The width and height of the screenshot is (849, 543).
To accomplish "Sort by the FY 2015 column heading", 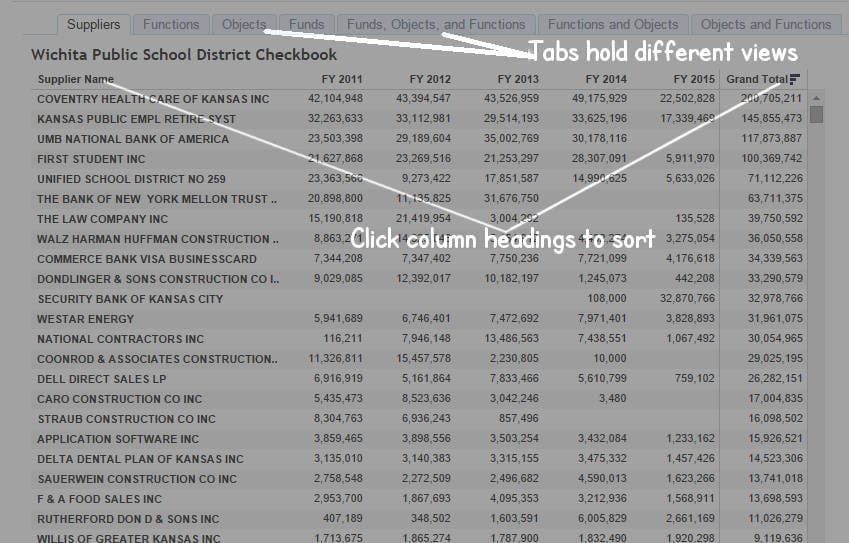I will pyautogui.click(x=694, y=79).
